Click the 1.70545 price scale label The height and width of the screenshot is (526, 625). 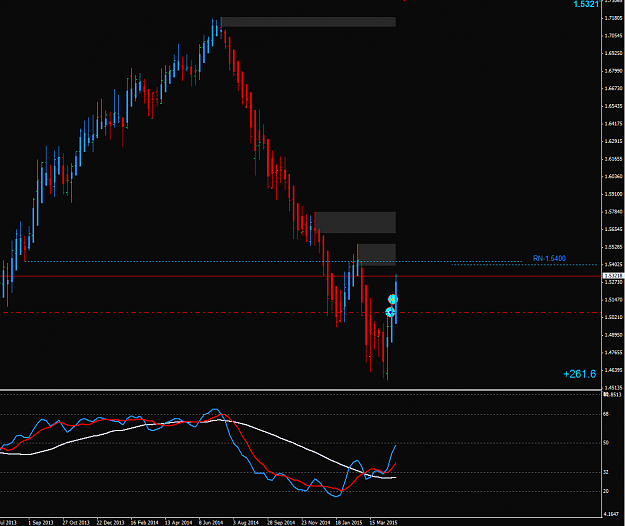click(x=613, y=35)
